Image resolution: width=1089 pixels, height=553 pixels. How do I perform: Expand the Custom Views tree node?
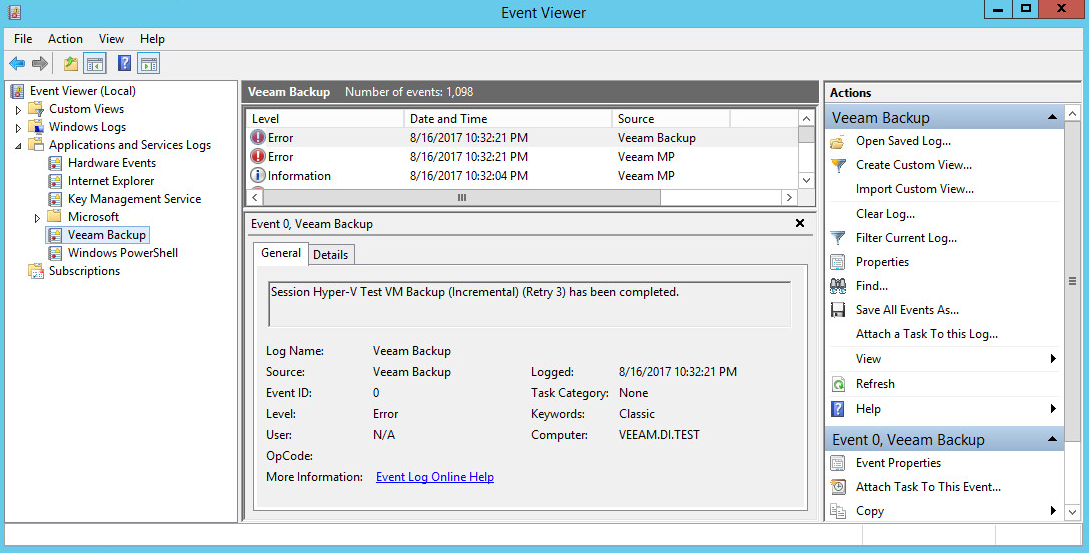tap(18, 109)
